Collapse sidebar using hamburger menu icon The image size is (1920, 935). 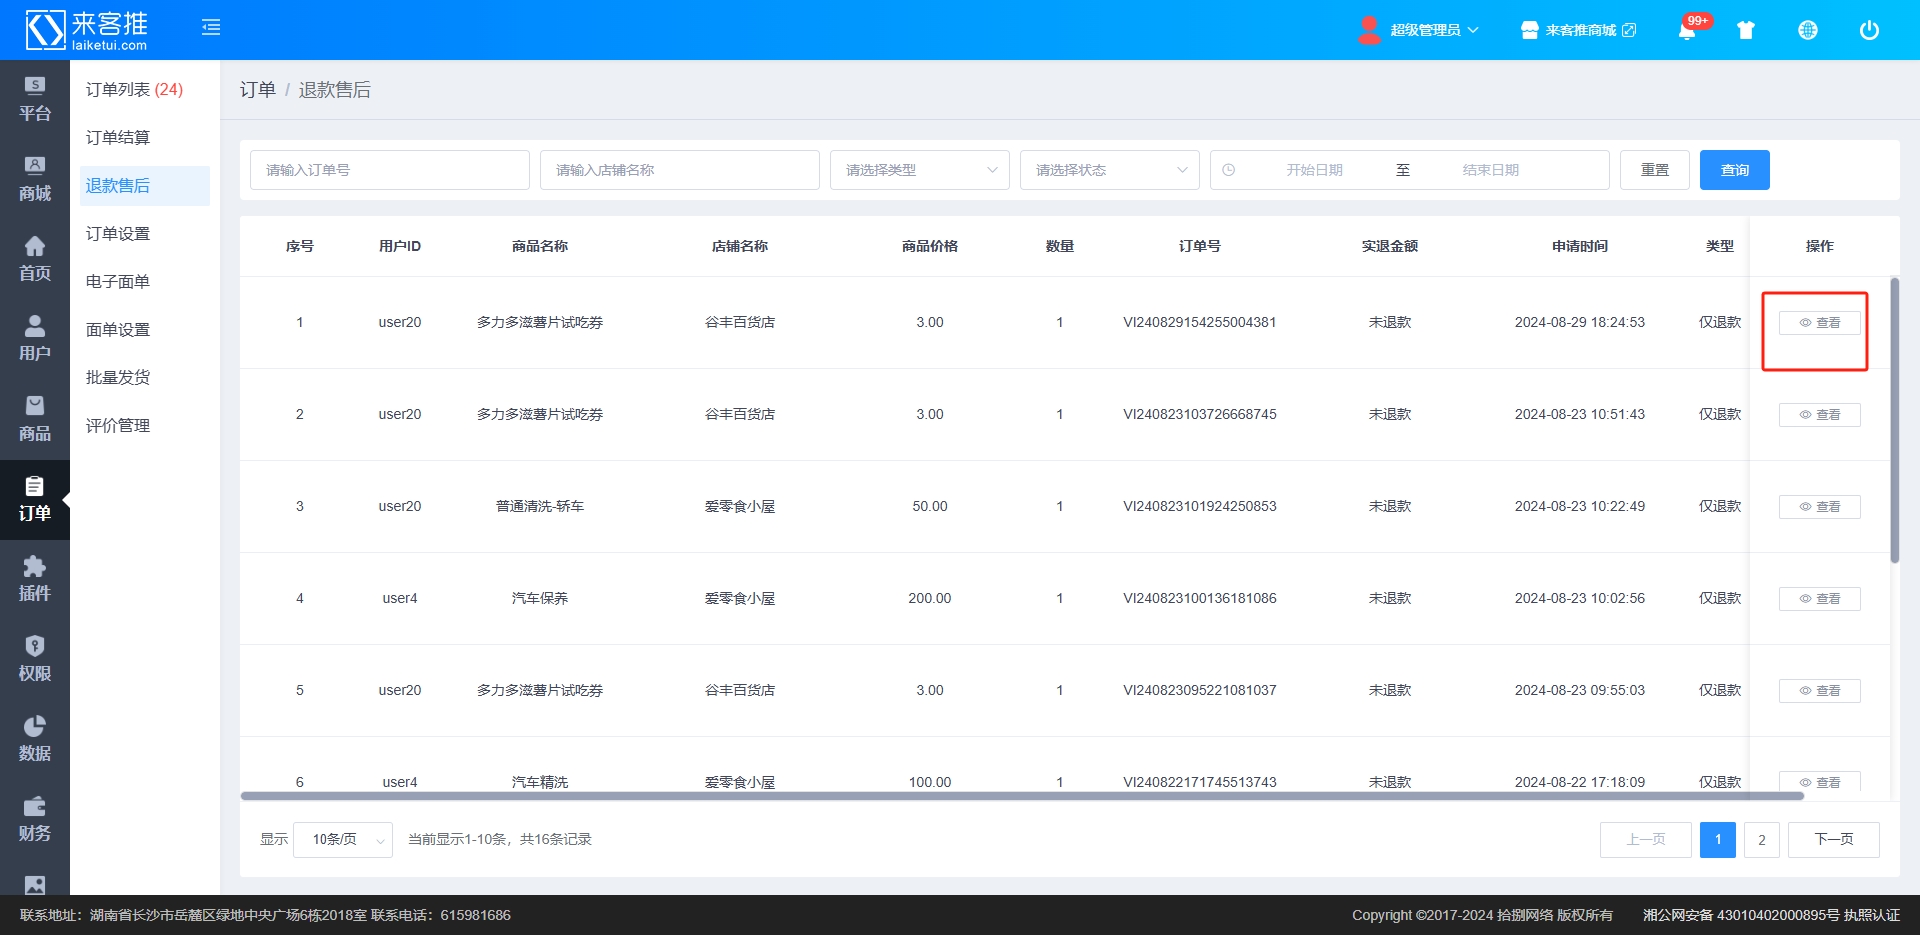[x=211, y=28]
